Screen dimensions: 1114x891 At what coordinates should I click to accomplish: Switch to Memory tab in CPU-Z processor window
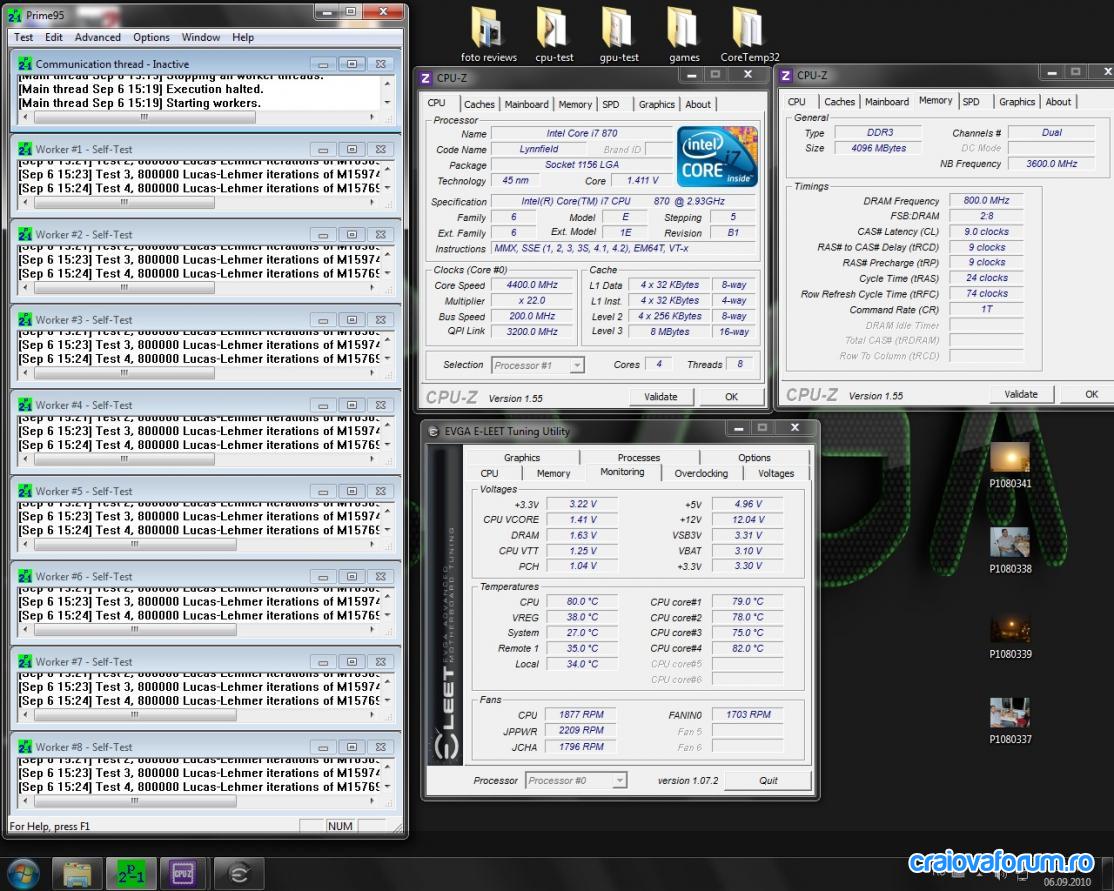point(575,104)
